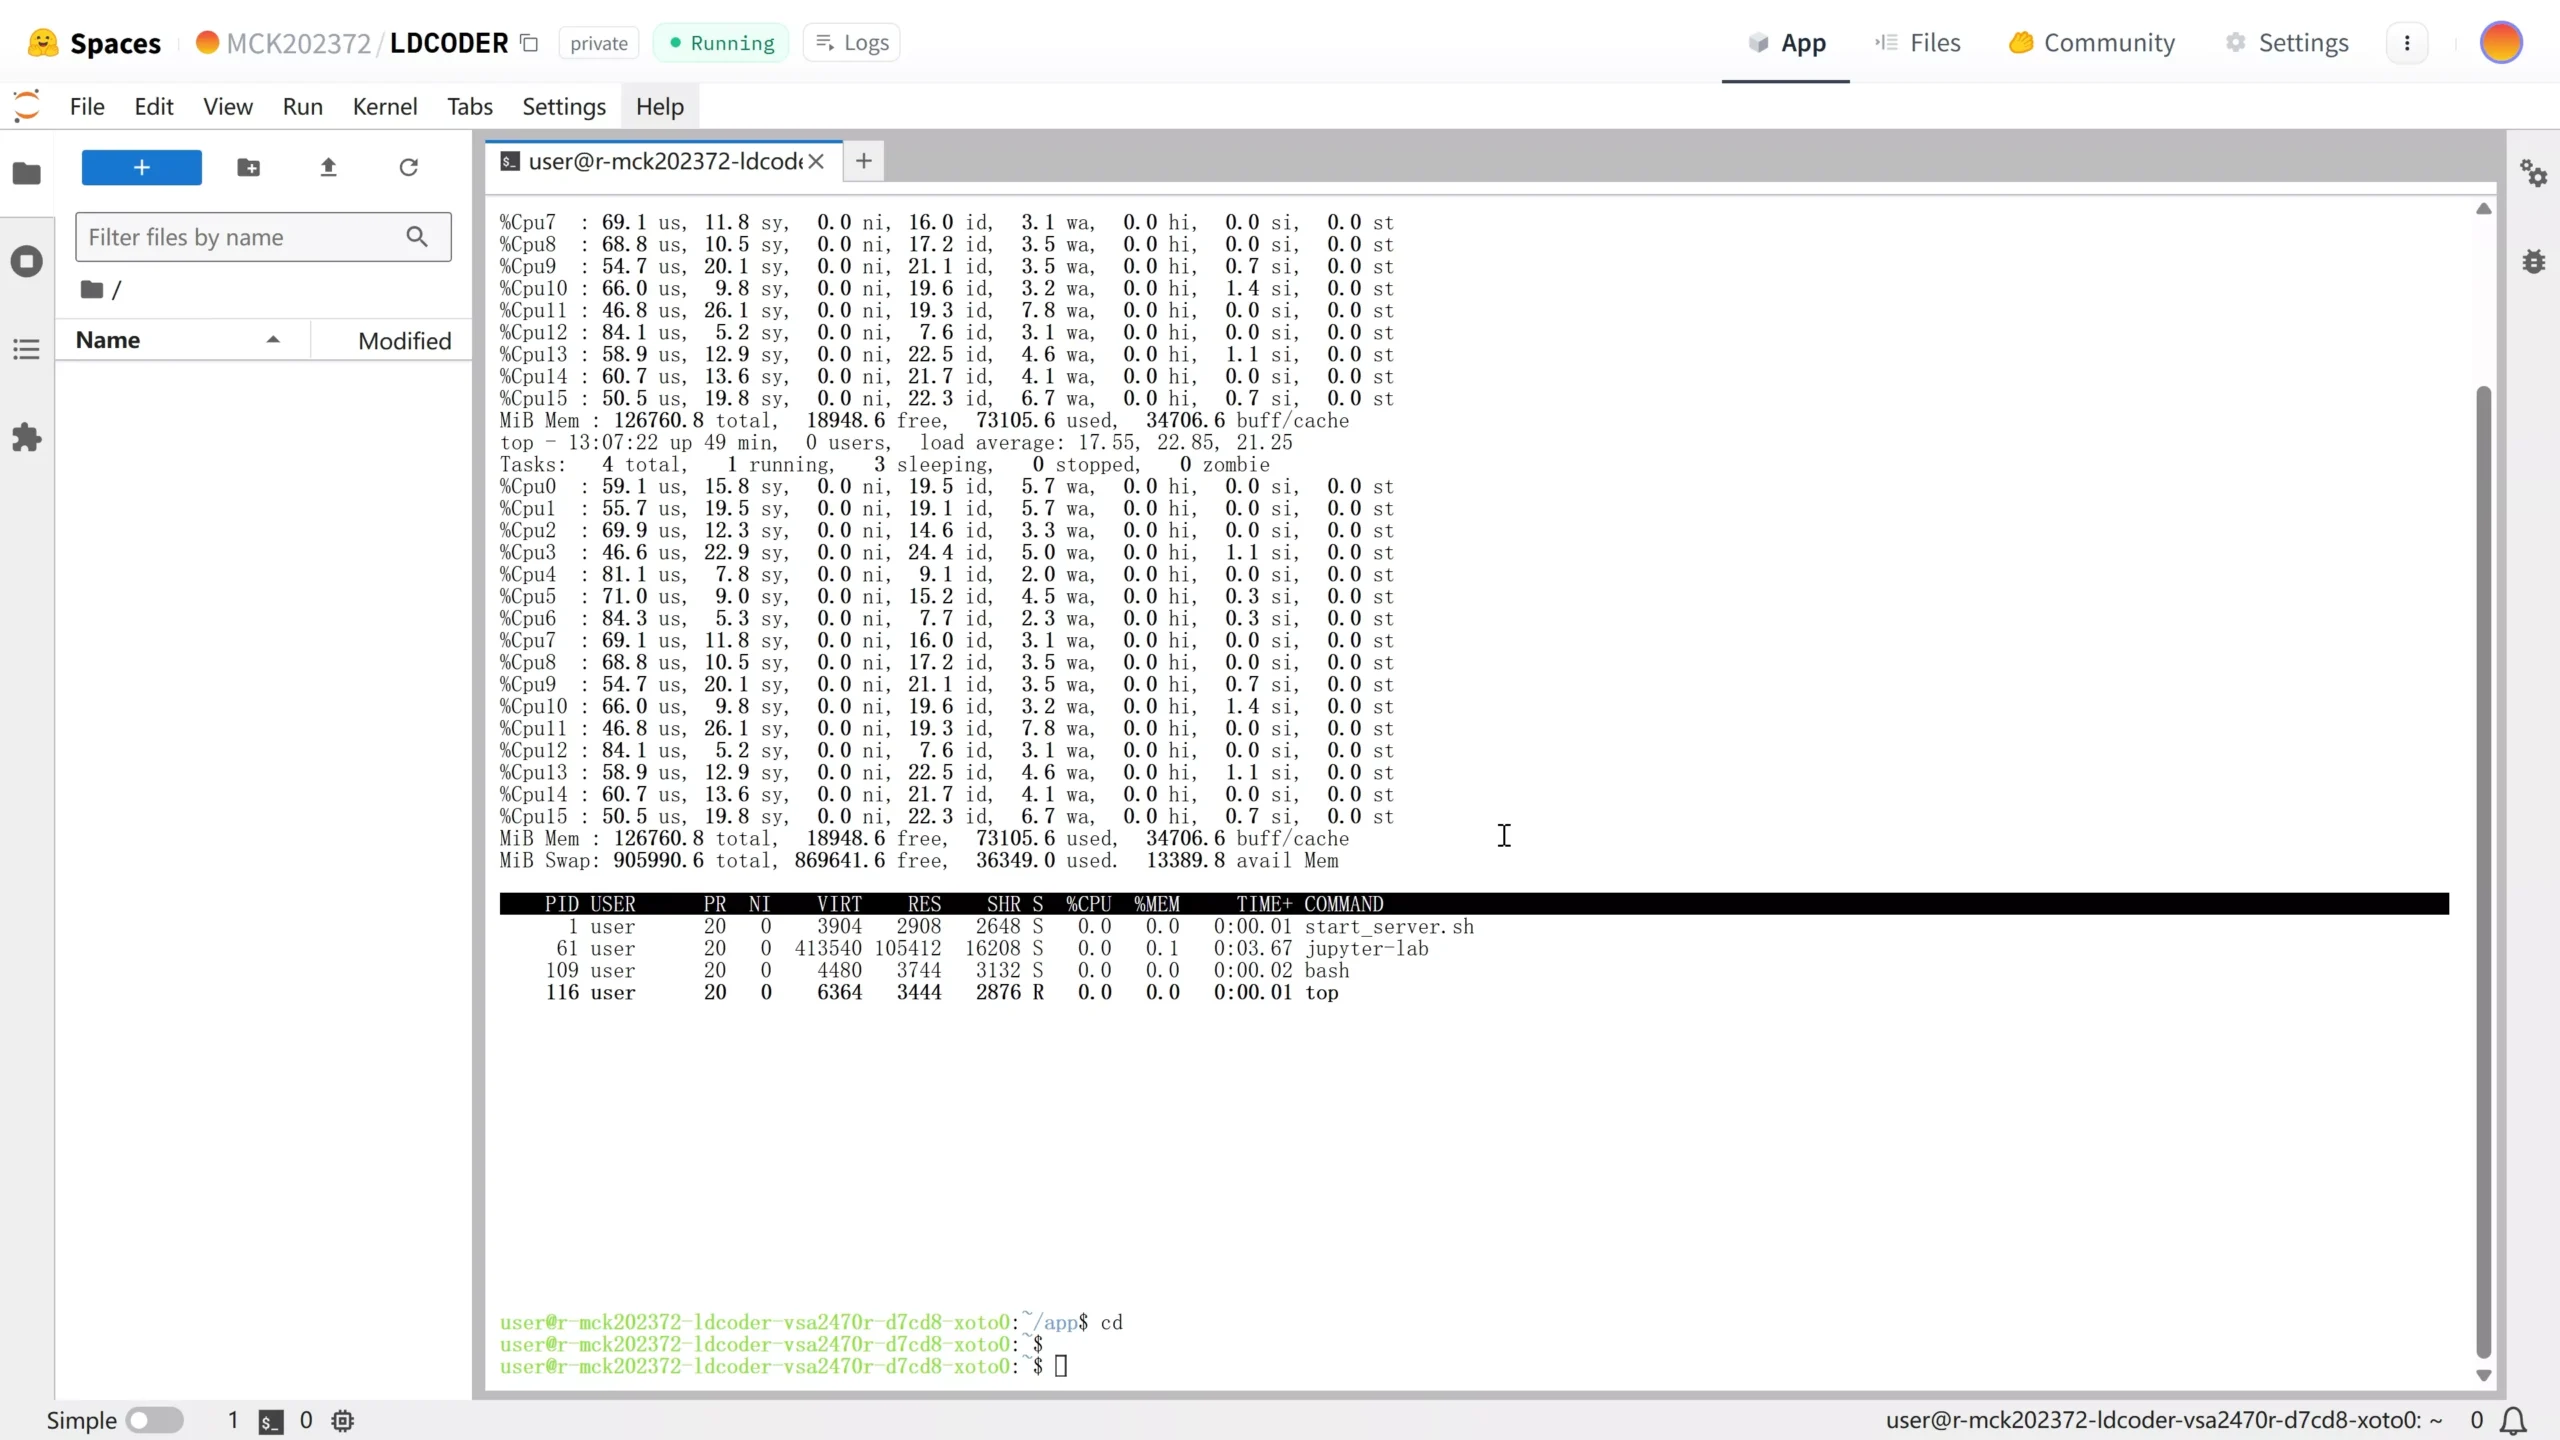
Task: Click the terminal name in status bar
Action: pyautogui.click(x=2164, y=1420)
